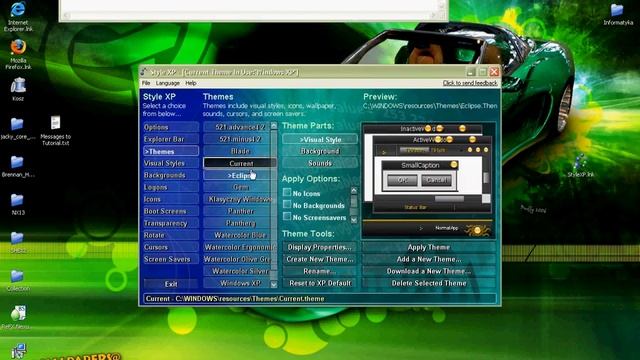Select the Gem theme
Viewport: 640px width, 360px height.
237,187
